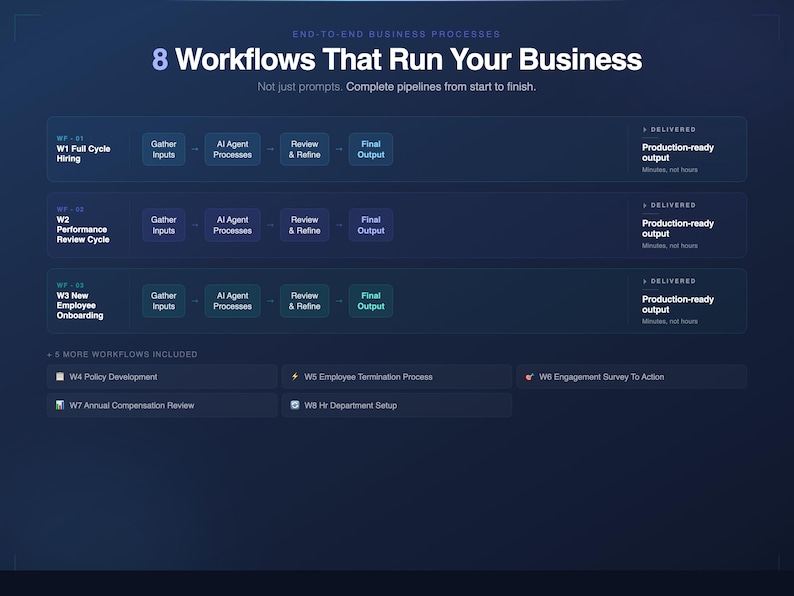The width and height of the screenshot is (794, 596).
Task: Click Production-ready output in the W2 row
Action: [x=678, y=228]
